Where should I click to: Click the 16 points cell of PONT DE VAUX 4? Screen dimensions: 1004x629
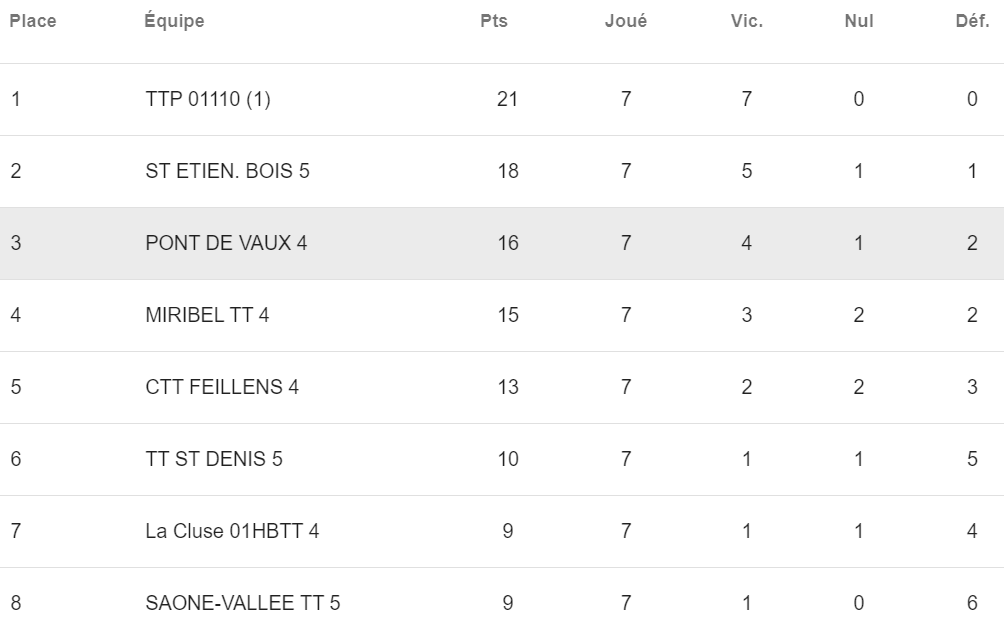pyautogui.click(x=508, y=243)
